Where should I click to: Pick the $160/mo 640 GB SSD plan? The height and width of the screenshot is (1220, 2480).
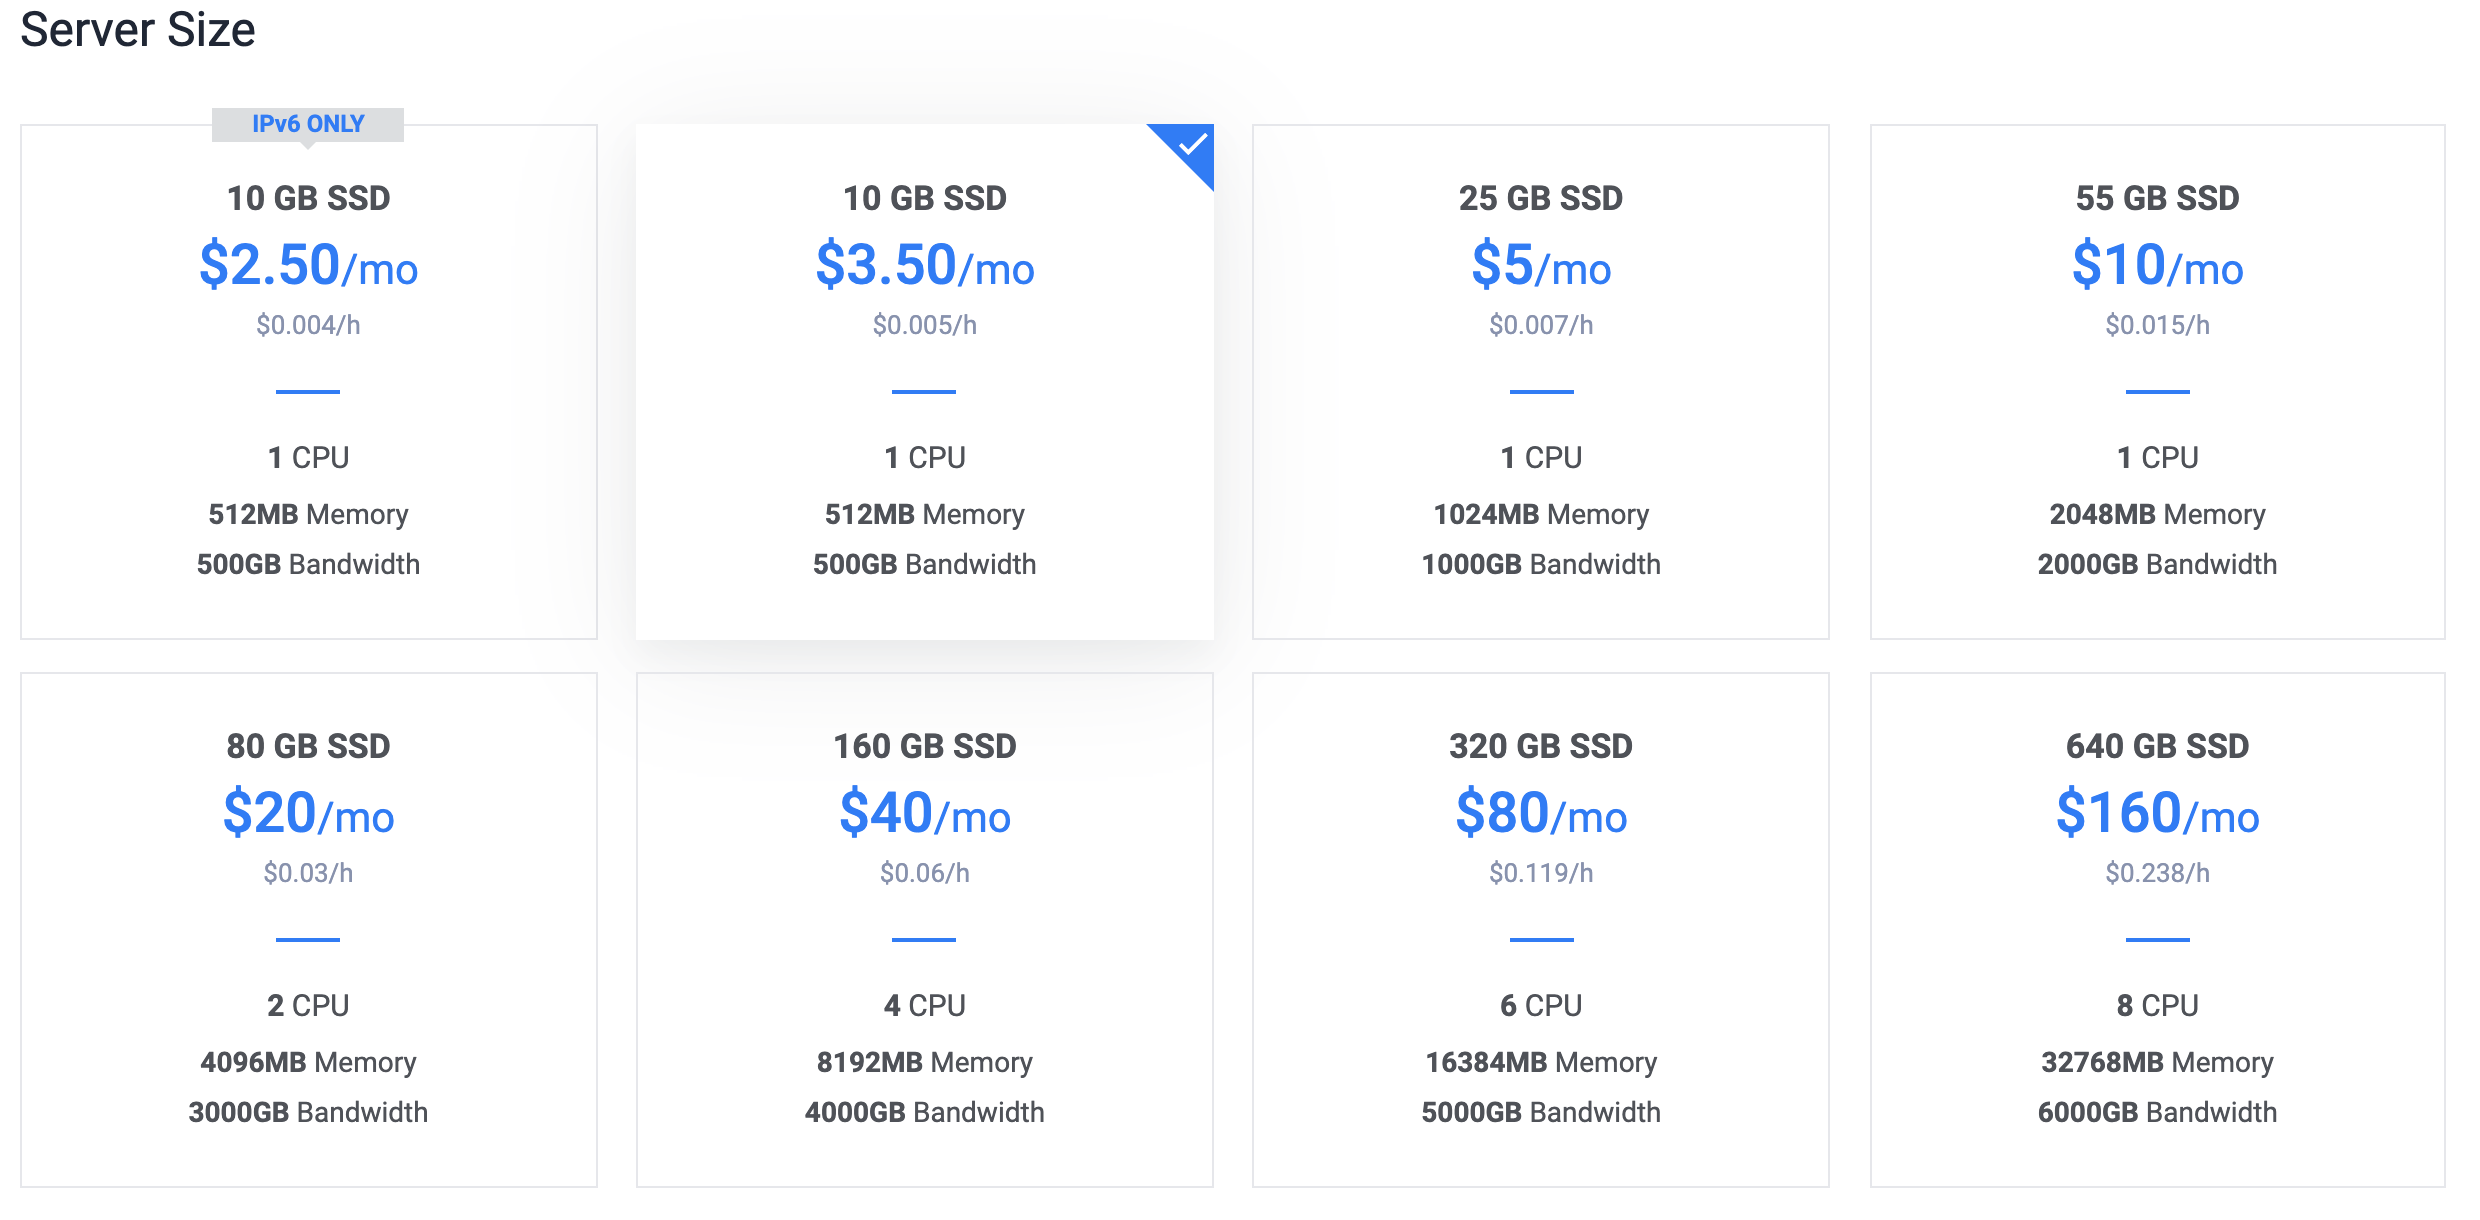[2158, 930]
